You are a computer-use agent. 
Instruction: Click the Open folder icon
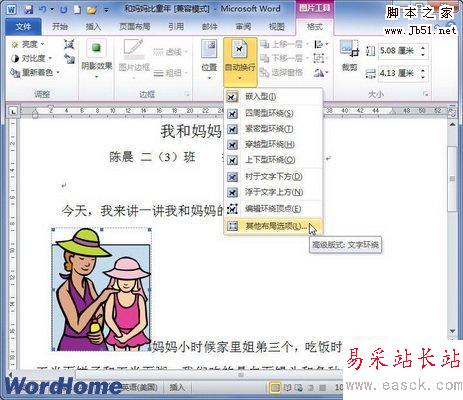point(92,10)
